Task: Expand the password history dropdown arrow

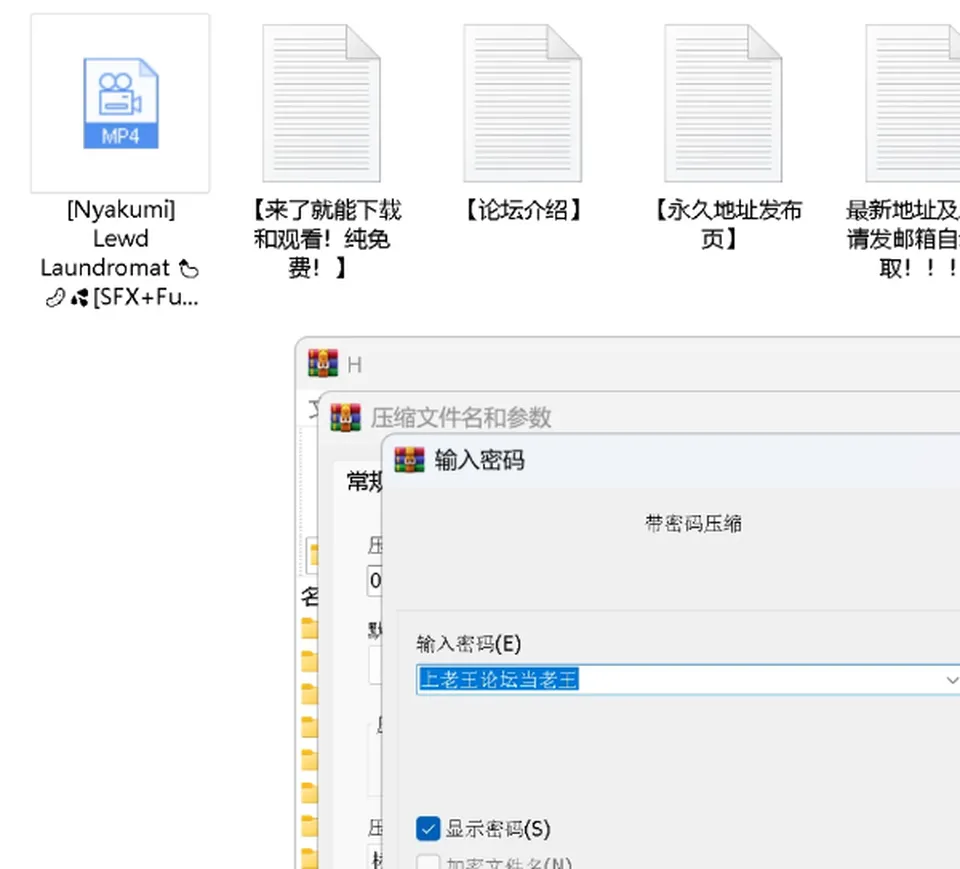Action: 952,680
